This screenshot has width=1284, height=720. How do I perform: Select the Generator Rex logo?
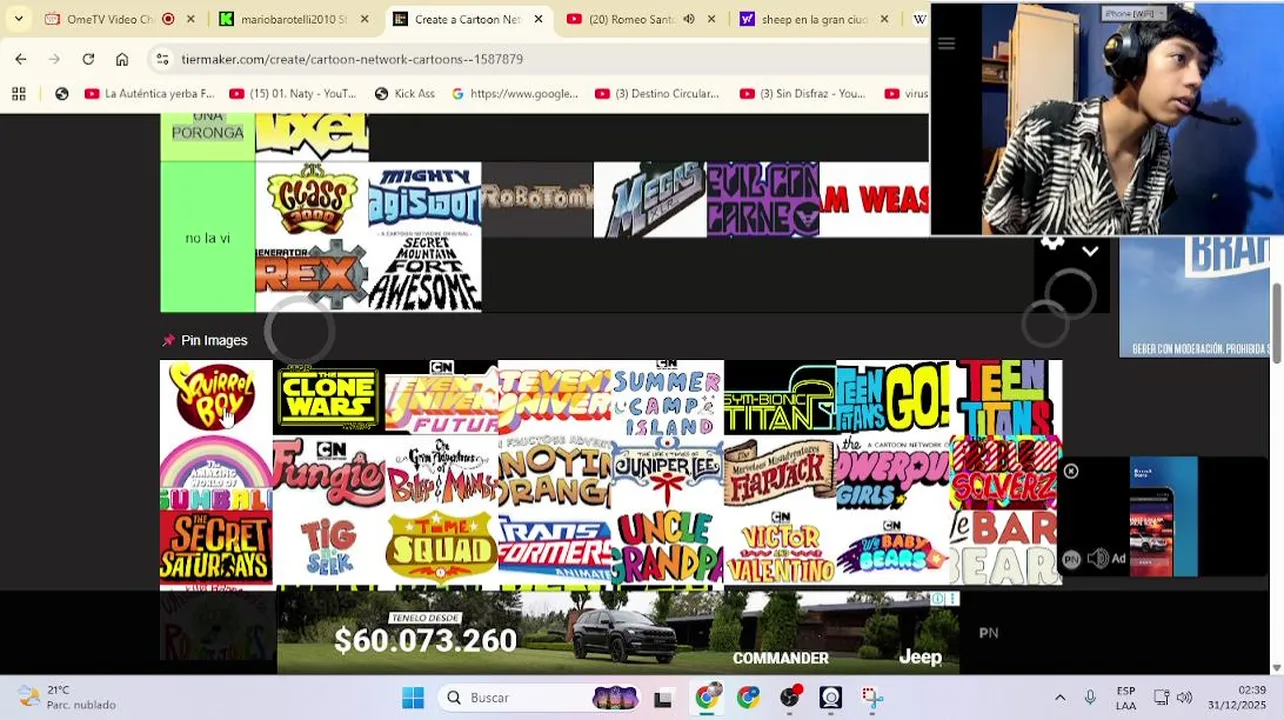coord(312,275)
